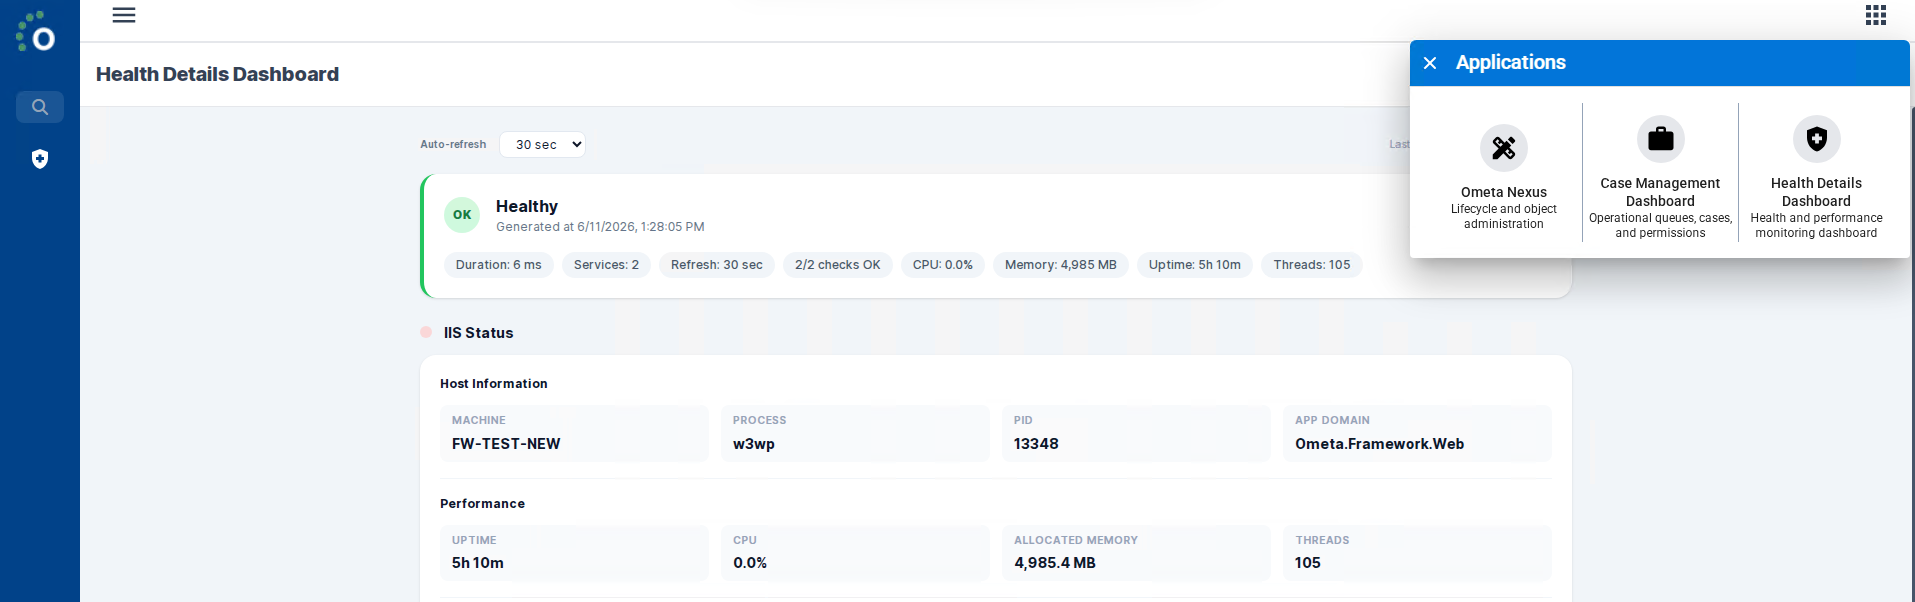This screenshot has height=602, width=1915.
Task: Select the Ometa.Framework.Web app domain value
Action: (x=1380, y=444)
